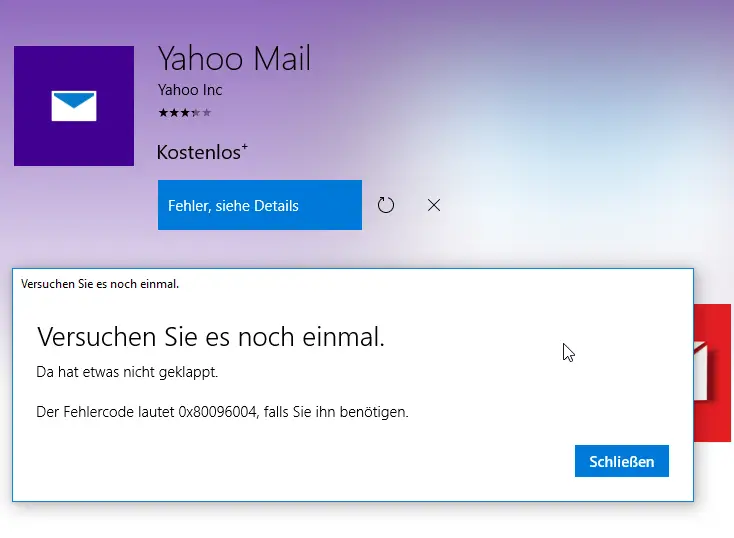Image resolution: width=734 pixels, height=538 pixels.
Task: Select the Yahoo Mail title text
Action: coord(234,59)
